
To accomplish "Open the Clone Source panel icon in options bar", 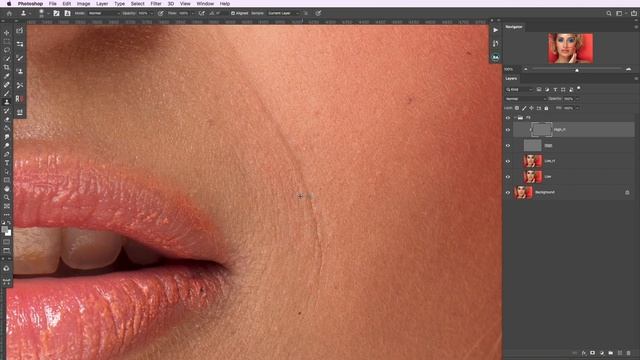I will pos(67,13).
